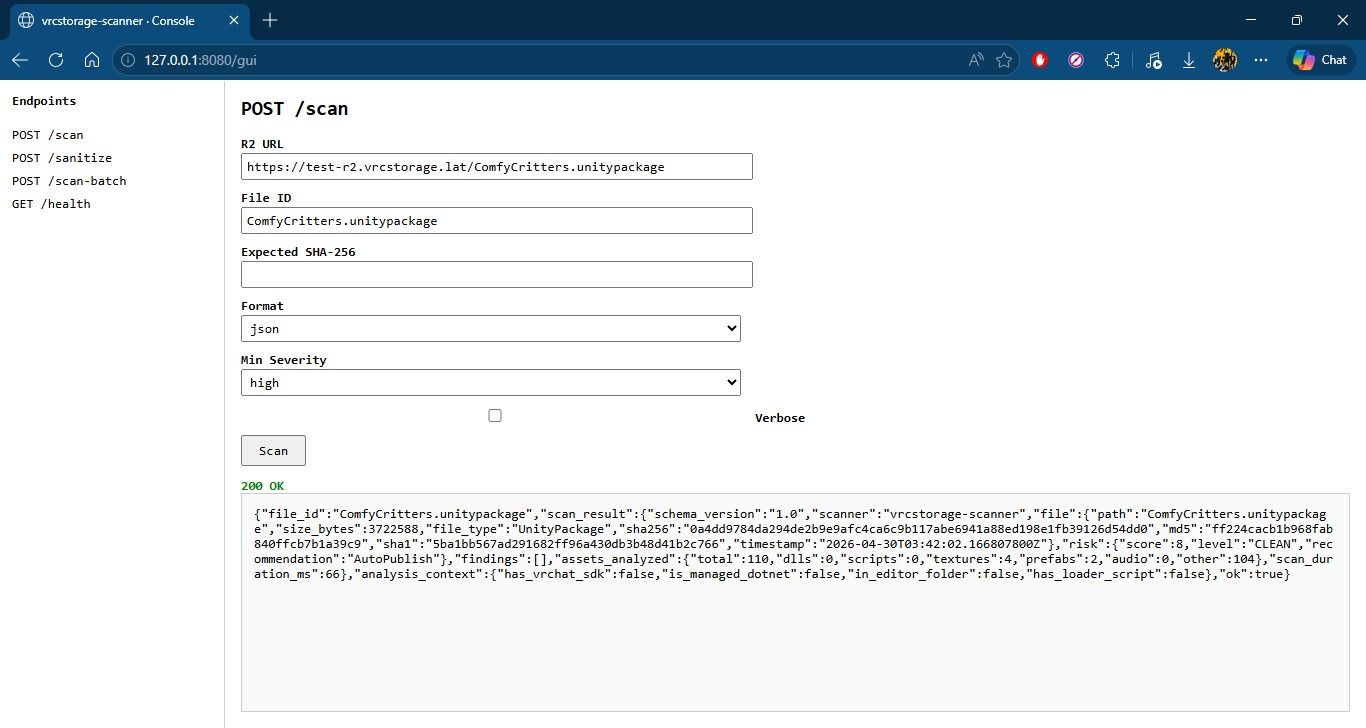This screenshot has height=728, width=1366.
Task: Open the purple blocked-circle extension
Action: pyautogui.click(x=1076, y=60)
